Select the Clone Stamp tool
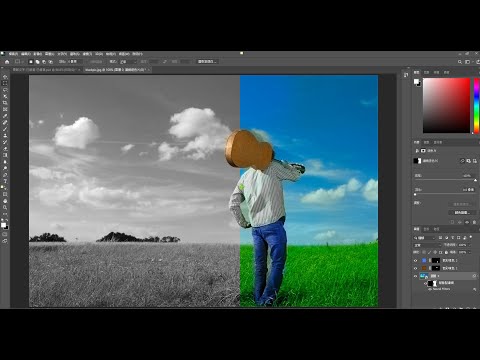The height and width of the screenshot is (360, 480). click(x=5, y=136)
